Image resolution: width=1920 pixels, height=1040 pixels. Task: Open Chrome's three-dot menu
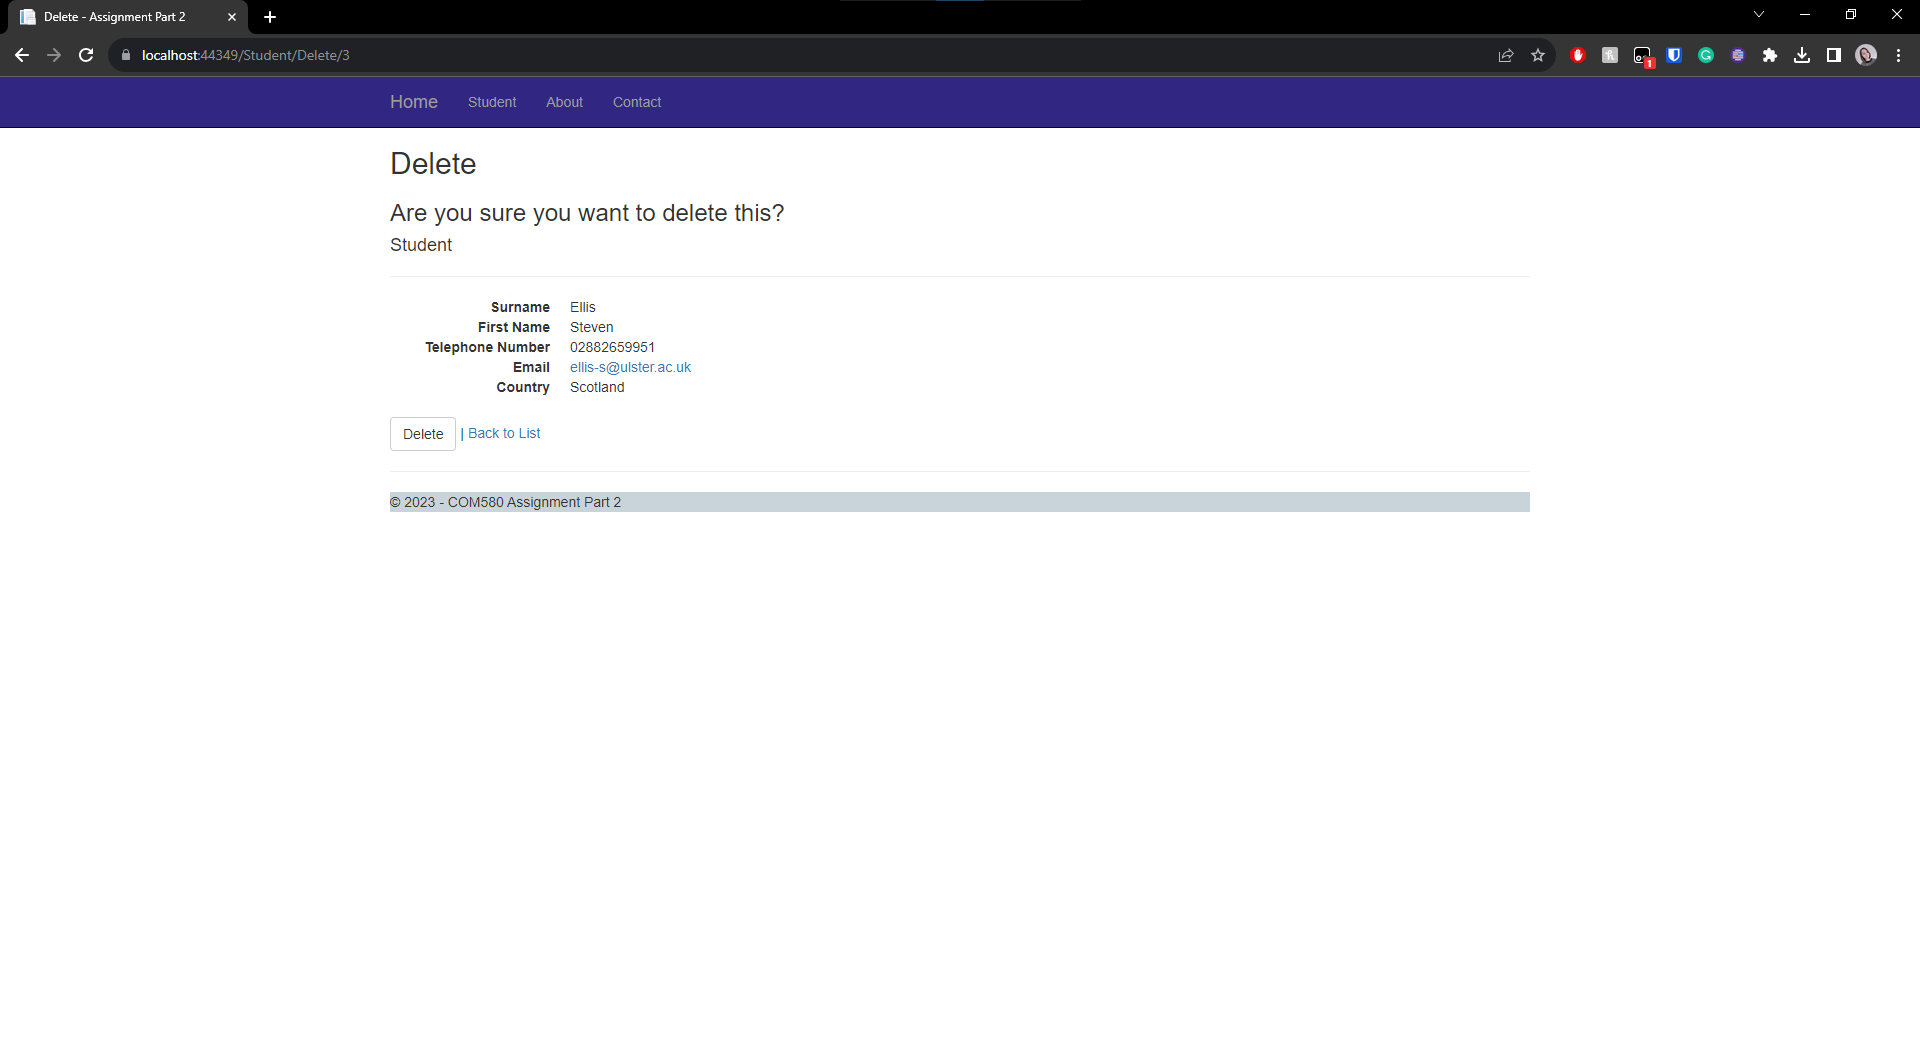click(1899, 55)
